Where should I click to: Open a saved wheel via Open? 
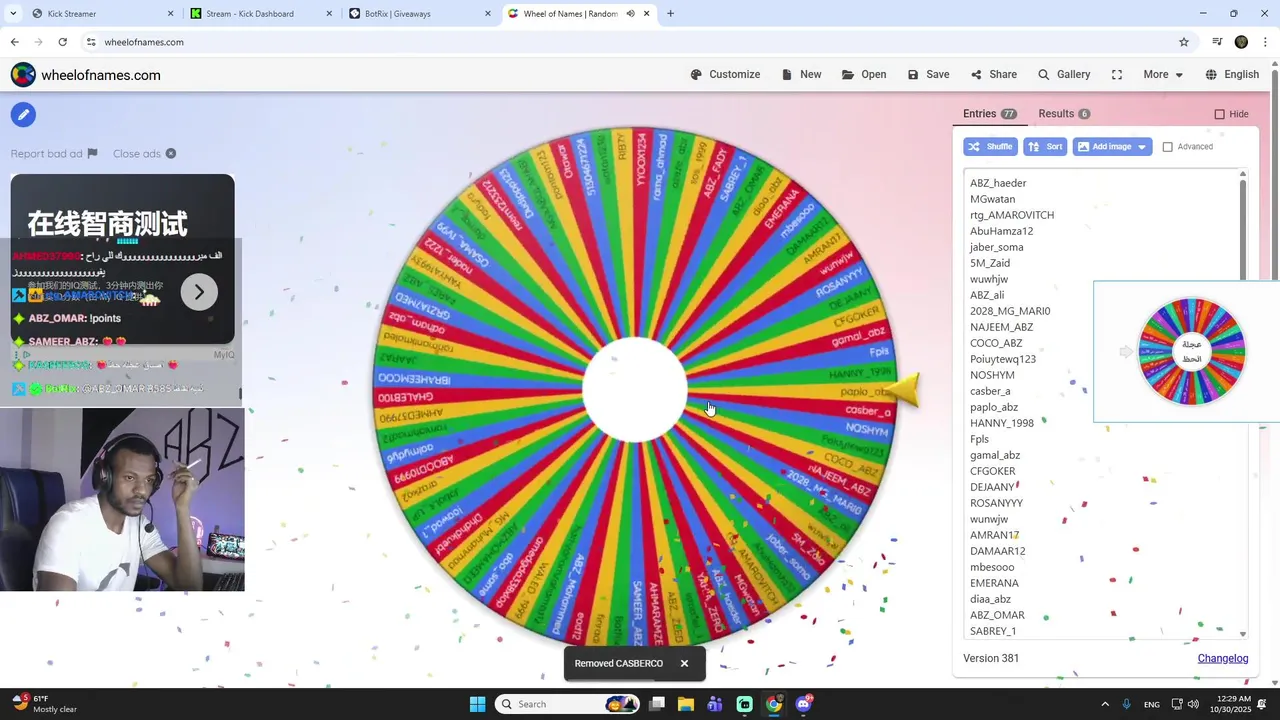tap(864, 75)
